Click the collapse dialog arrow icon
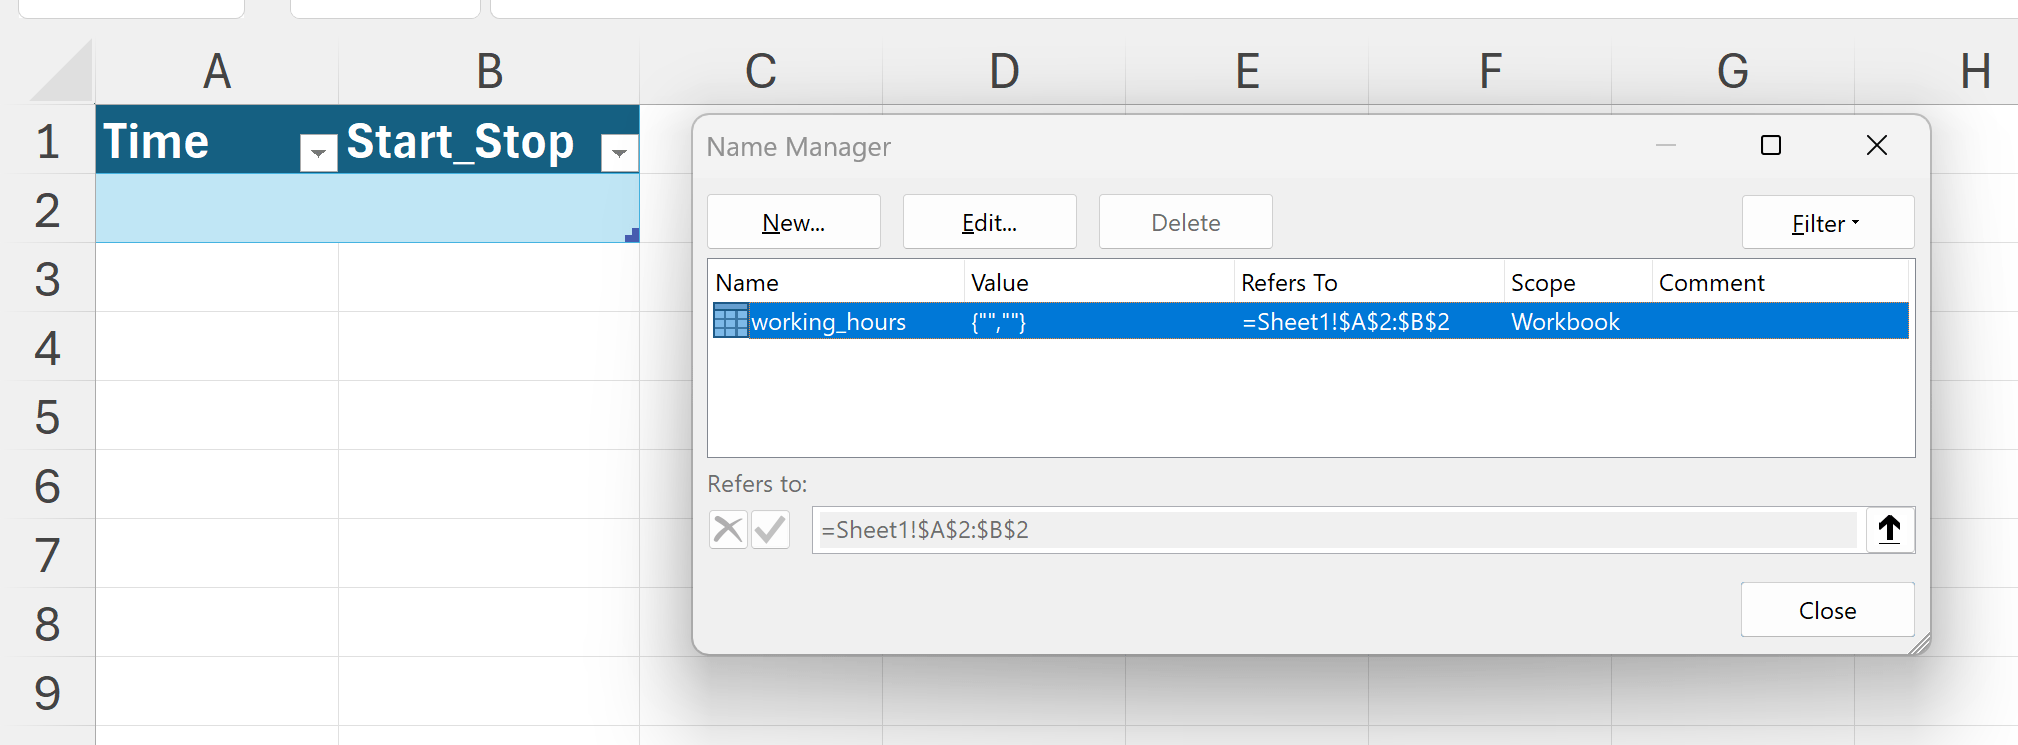 click(x=1889, y=529)
